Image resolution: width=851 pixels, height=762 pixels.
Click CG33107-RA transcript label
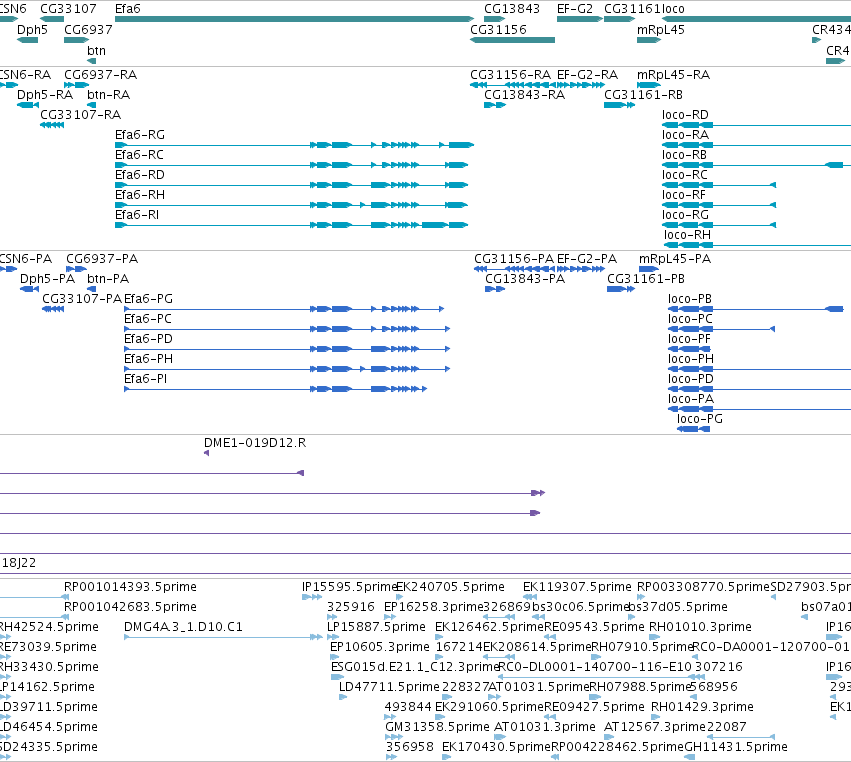pos(80,115)
